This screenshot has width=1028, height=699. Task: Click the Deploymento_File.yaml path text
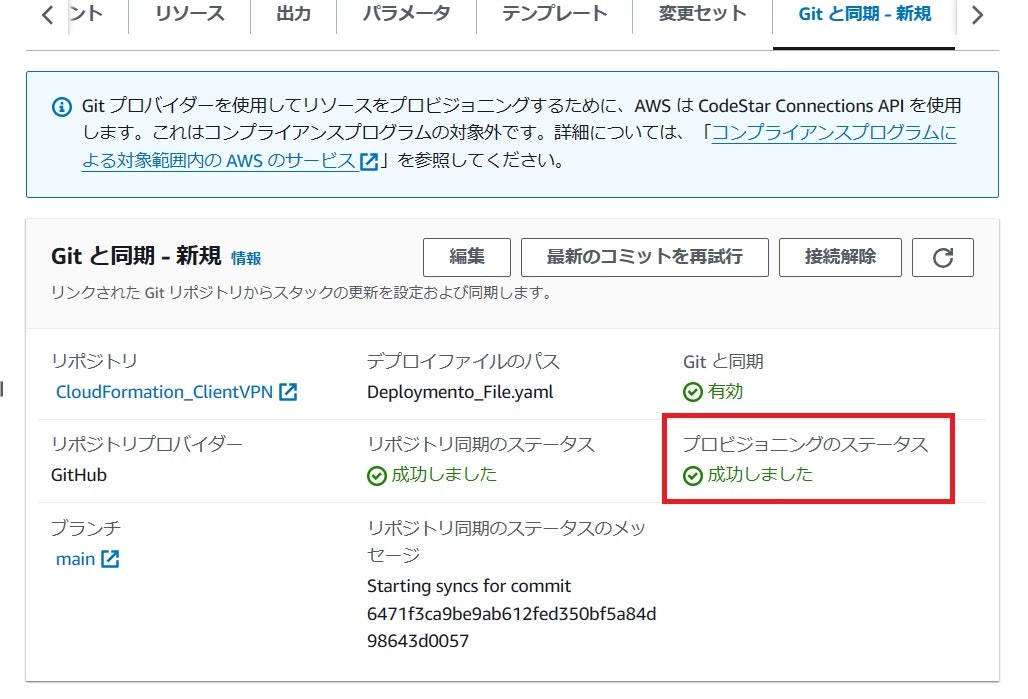click(460, 392)
